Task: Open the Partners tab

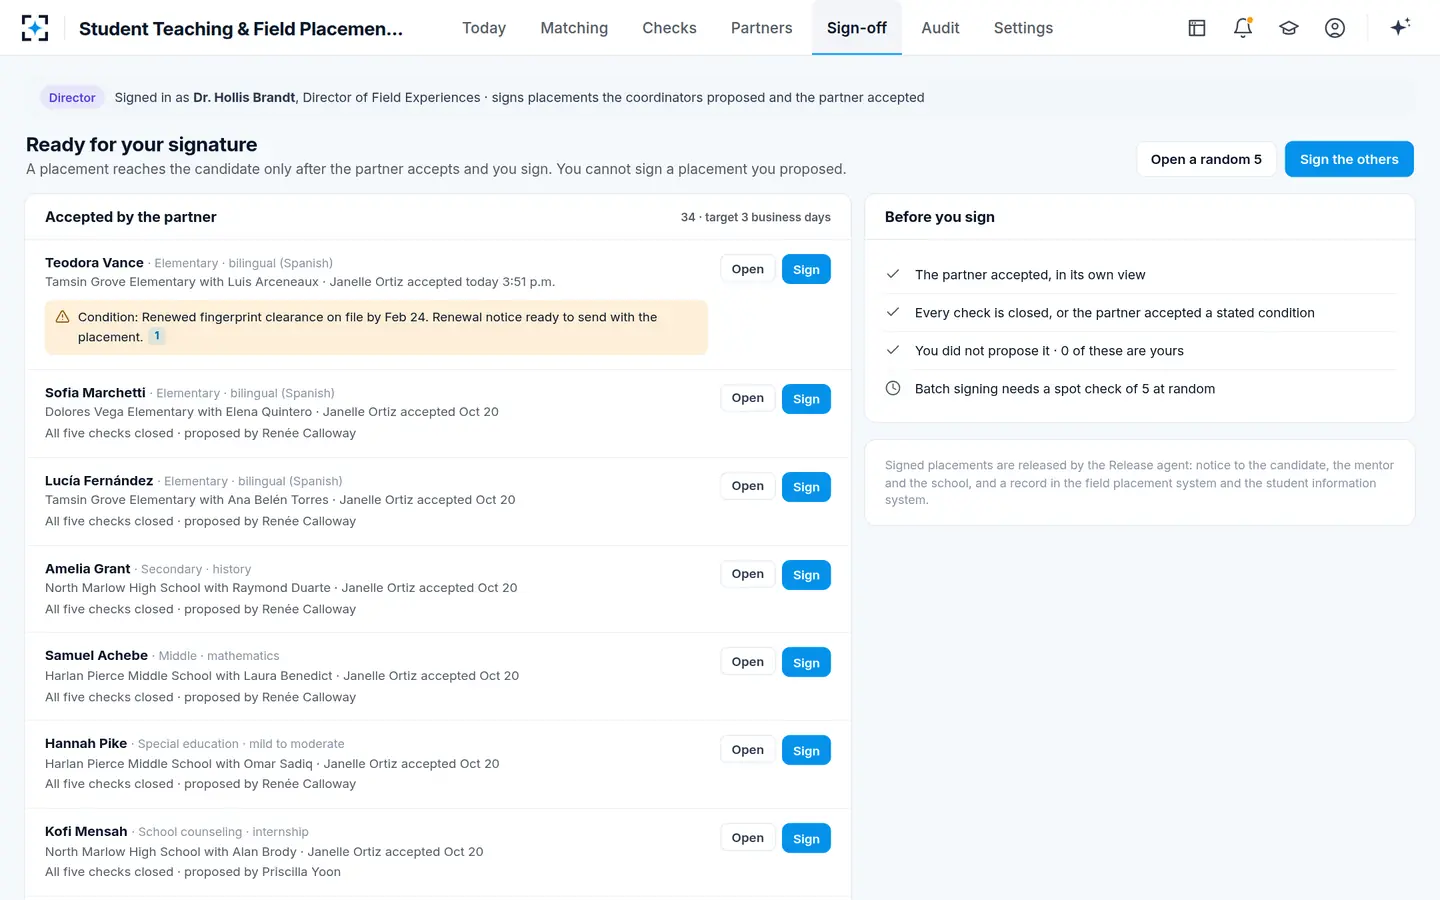Action: (x=761, y=28)
